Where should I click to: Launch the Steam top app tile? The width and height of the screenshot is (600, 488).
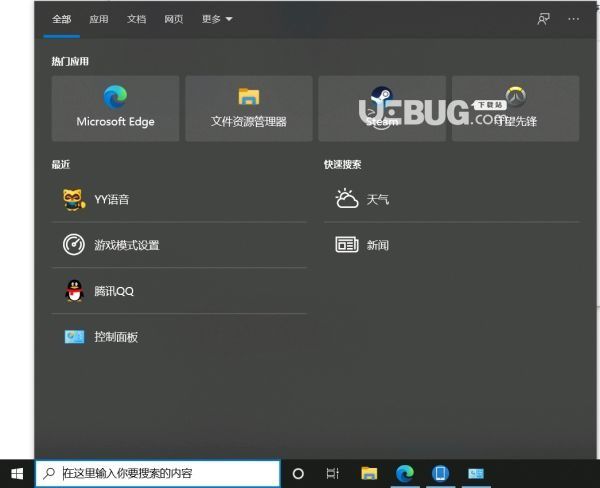pyautogui.click(x=382, y=108)
